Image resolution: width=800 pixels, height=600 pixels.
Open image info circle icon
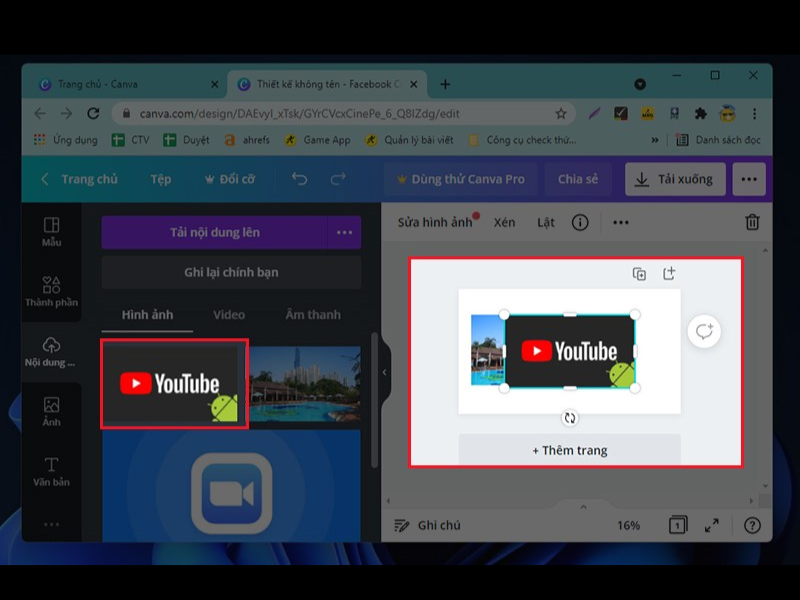[x=580, y=222]
